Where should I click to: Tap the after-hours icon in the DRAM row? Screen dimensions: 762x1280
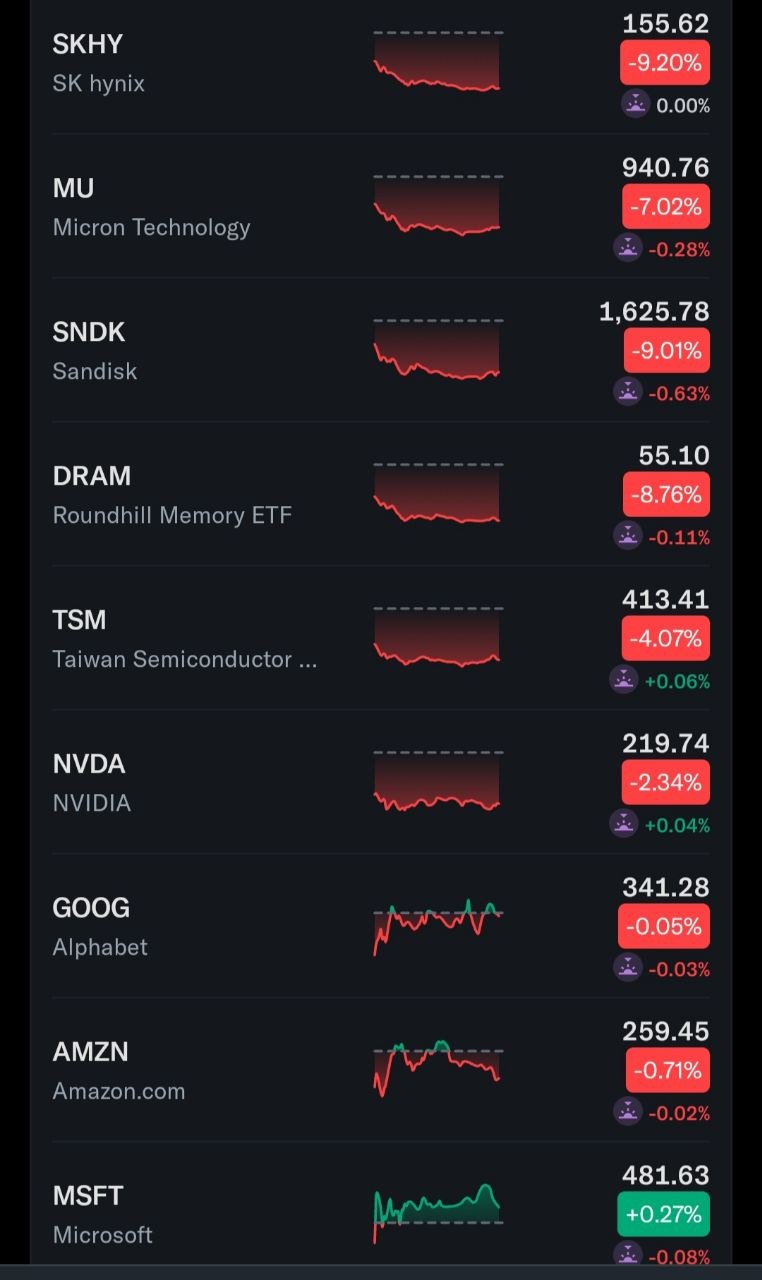pos(627,537)
